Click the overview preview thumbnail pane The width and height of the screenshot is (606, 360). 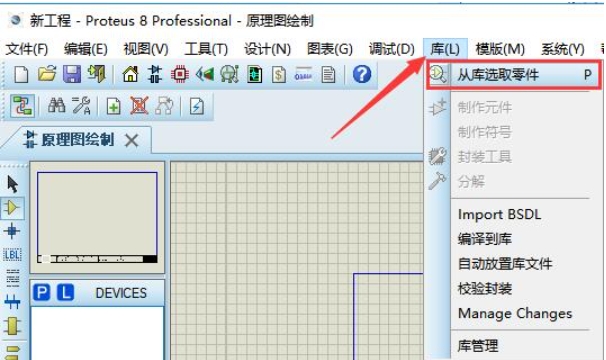97,218
